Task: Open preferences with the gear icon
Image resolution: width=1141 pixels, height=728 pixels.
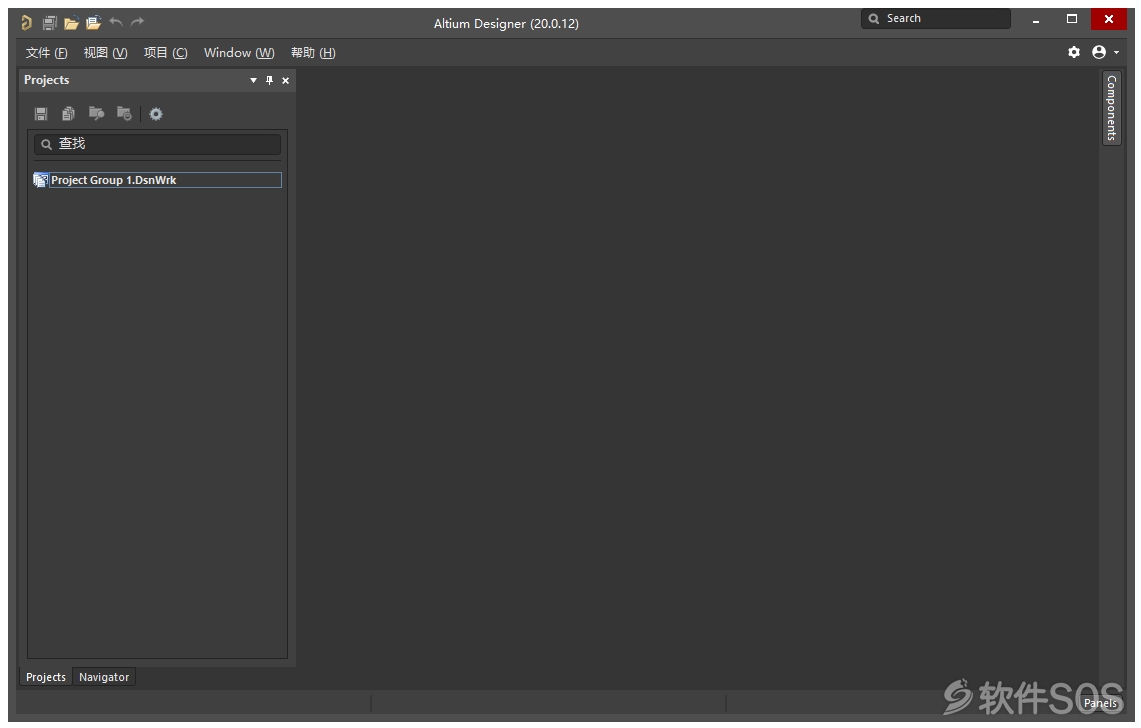Action: 1074,52
